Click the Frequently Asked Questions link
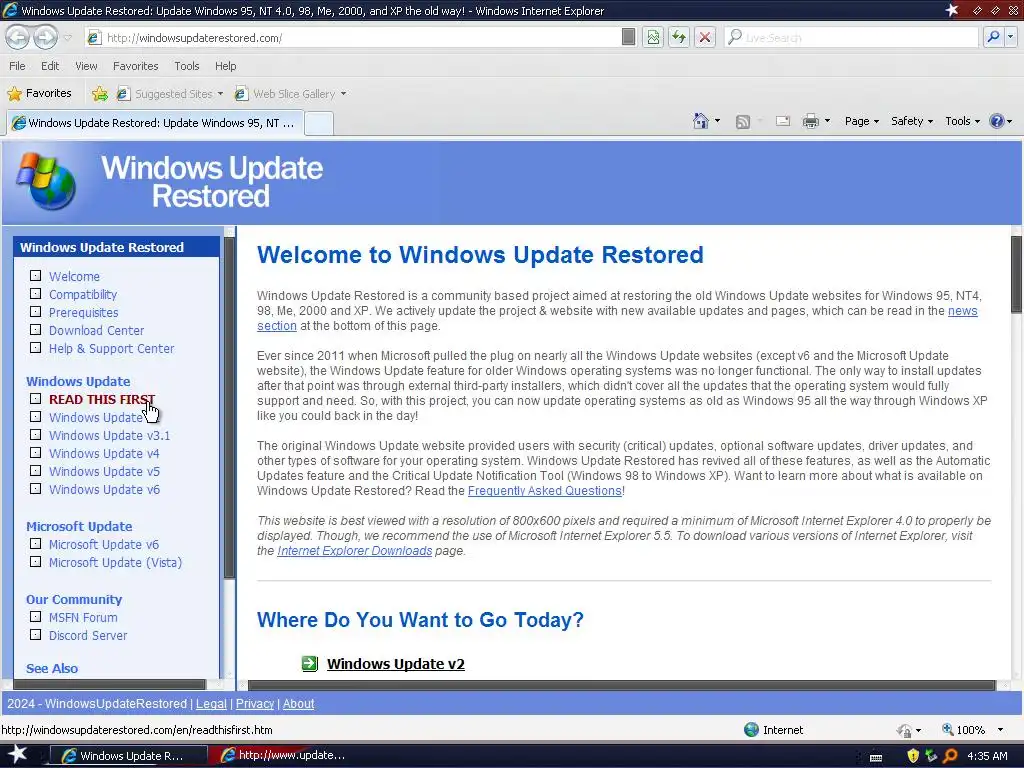Image resolution: width=1024 pixels, height=768 pixels. (545, 490)
